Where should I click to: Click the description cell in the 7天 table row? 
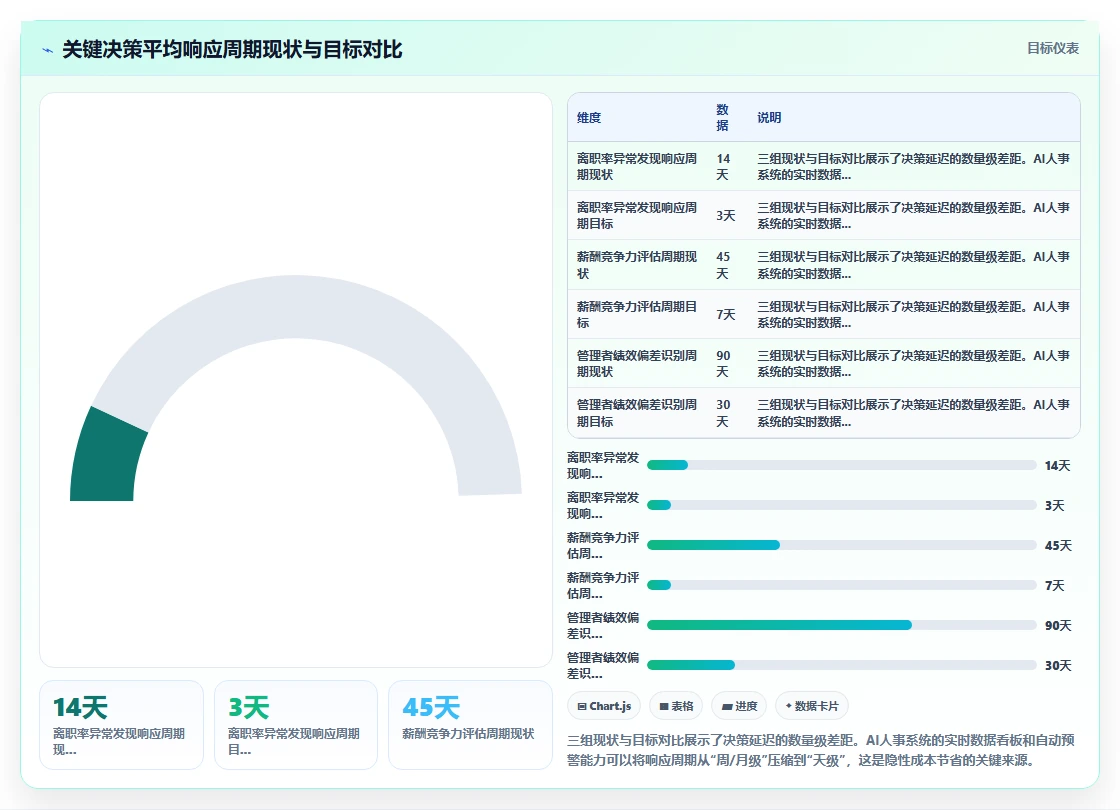914,315
